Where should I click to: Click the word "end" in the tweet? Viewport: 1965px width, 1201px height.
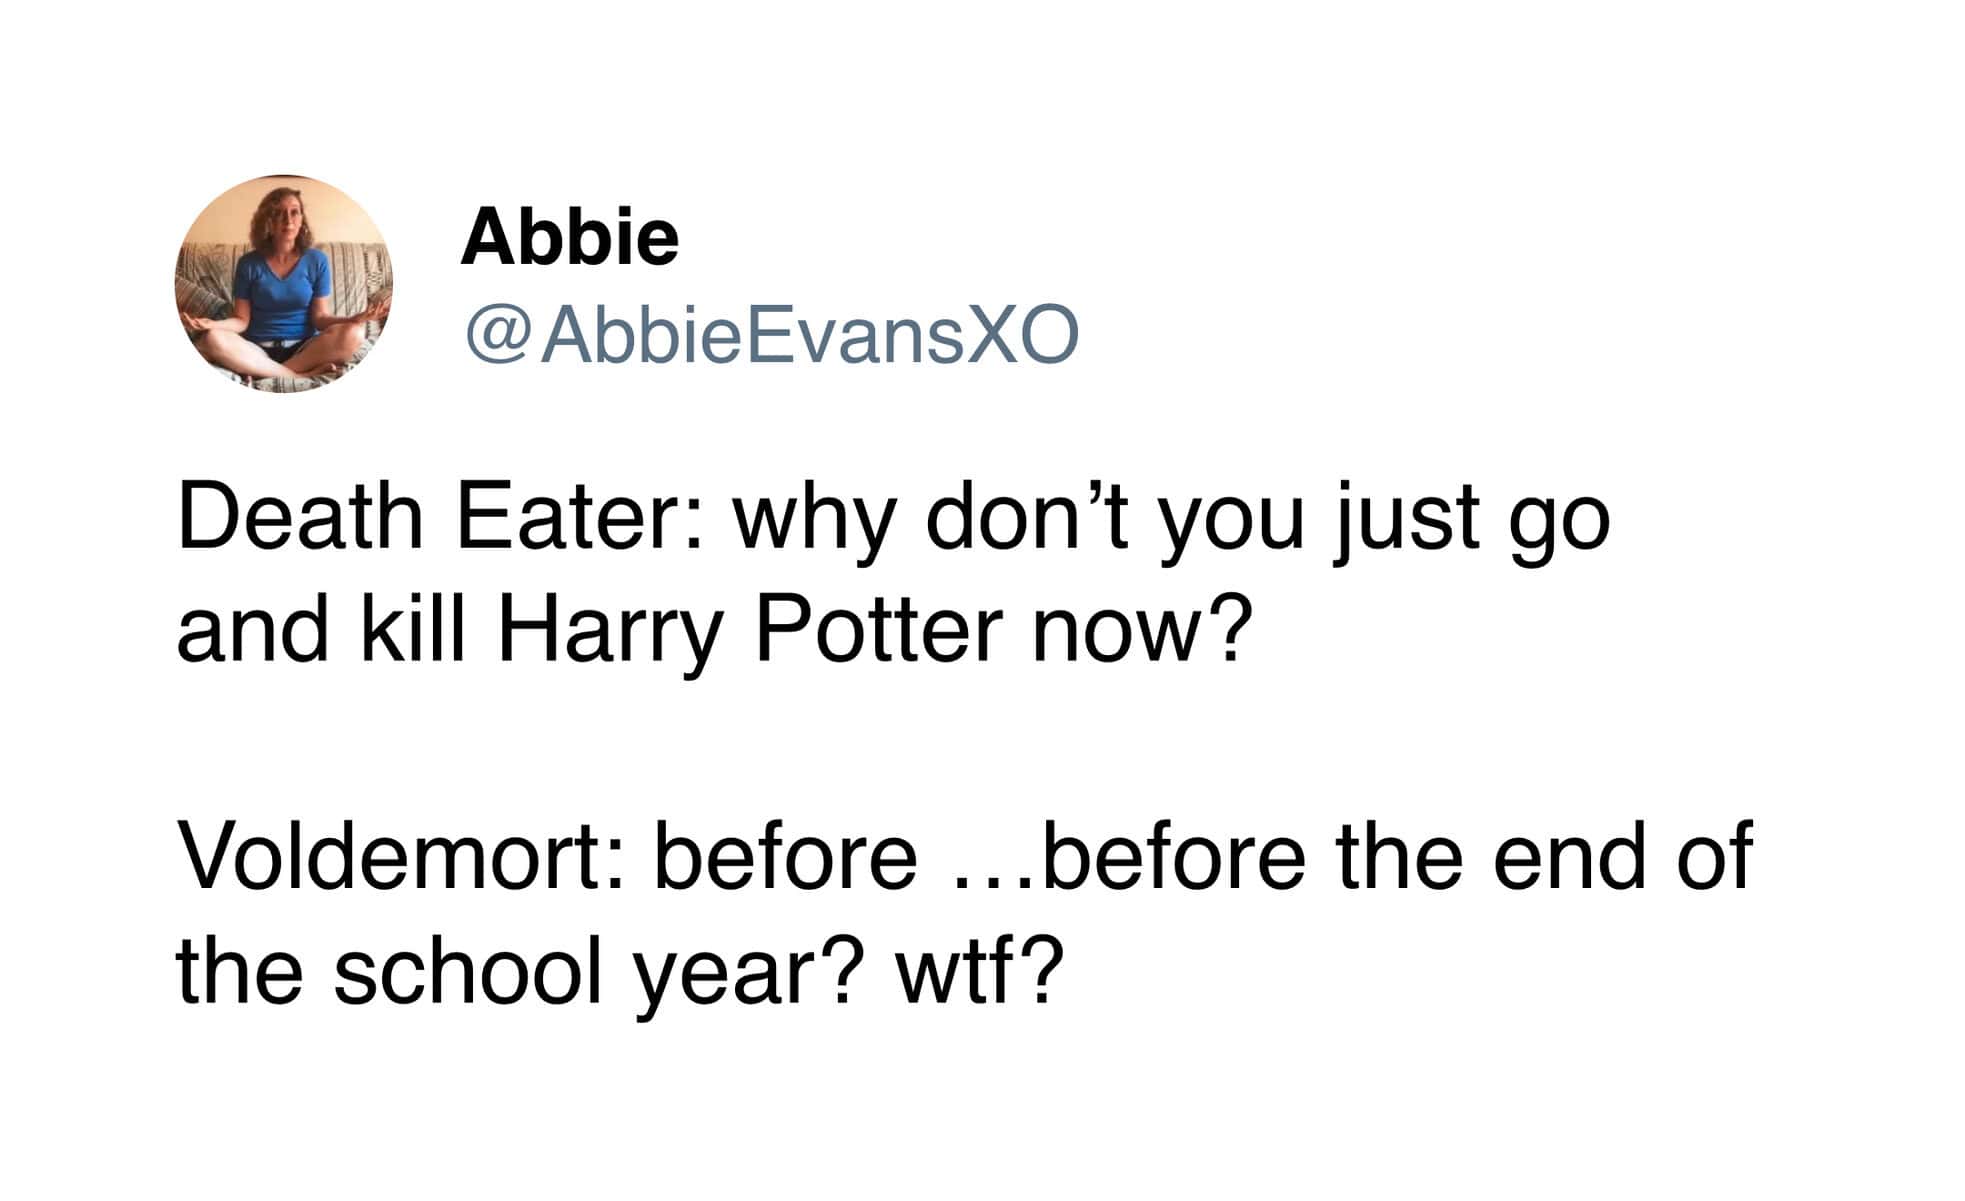coord(1569,856)
